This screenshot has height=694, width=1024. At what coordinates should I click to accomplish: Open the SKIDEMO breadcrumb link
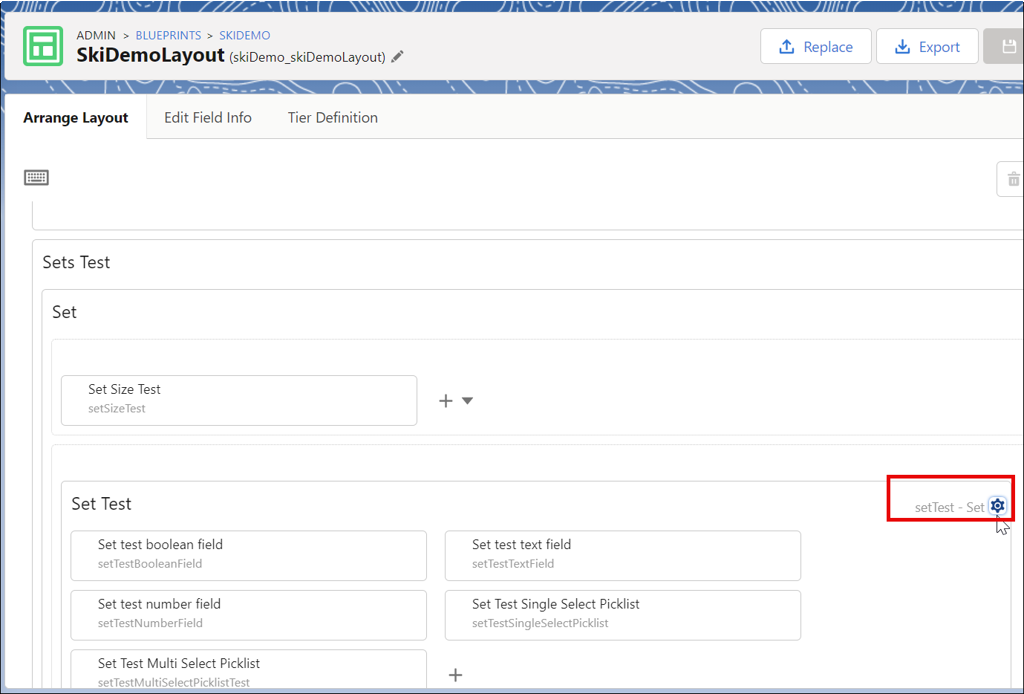[x=244, y=35]
